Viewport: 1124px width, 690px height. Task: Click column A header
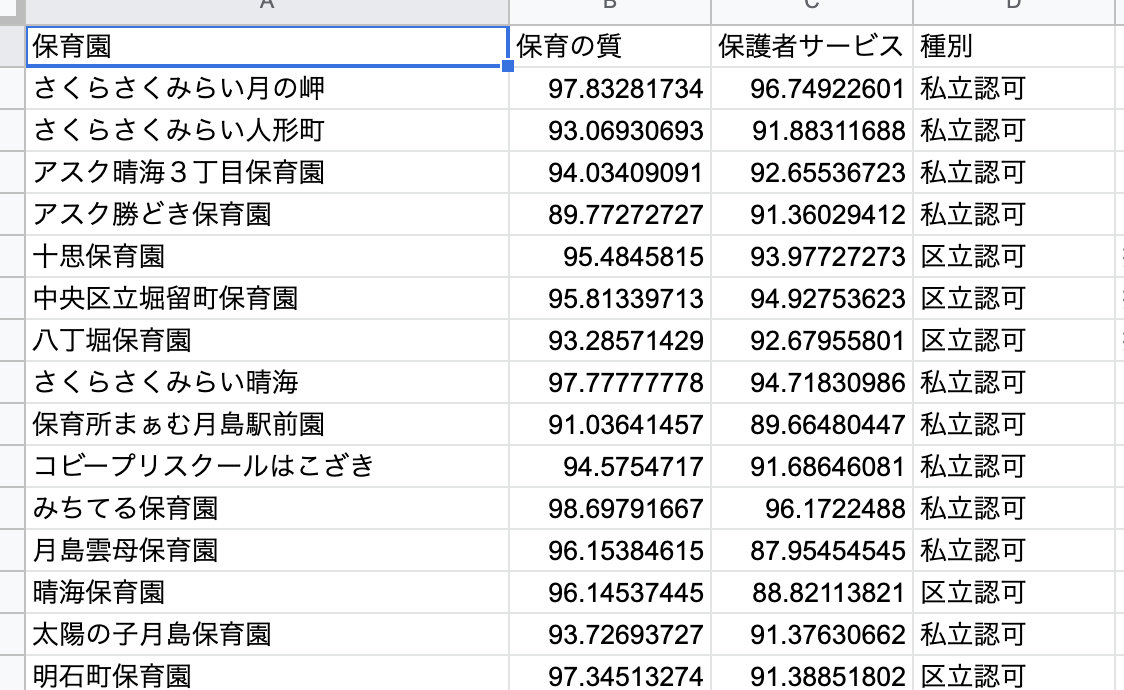[x=267, y=11]
